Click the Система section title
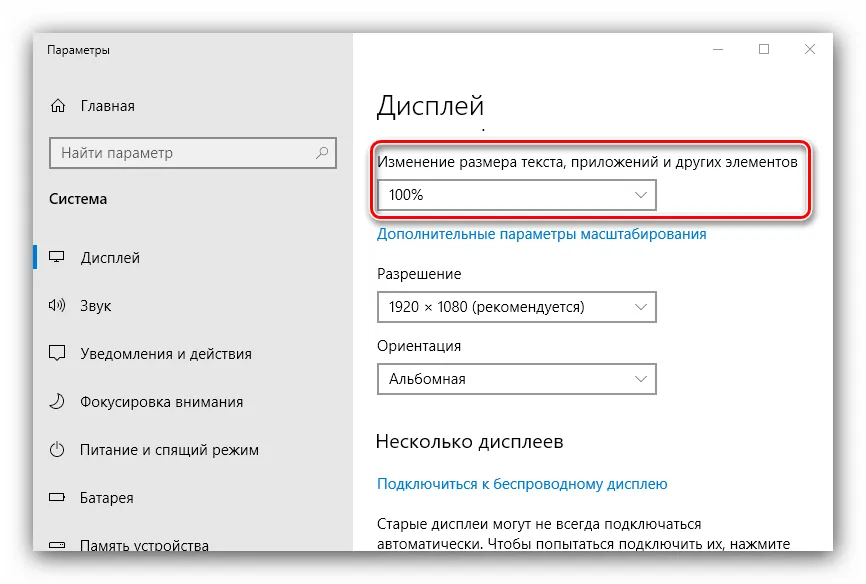Viewport: 866px width, 584px height. (78, 199)
